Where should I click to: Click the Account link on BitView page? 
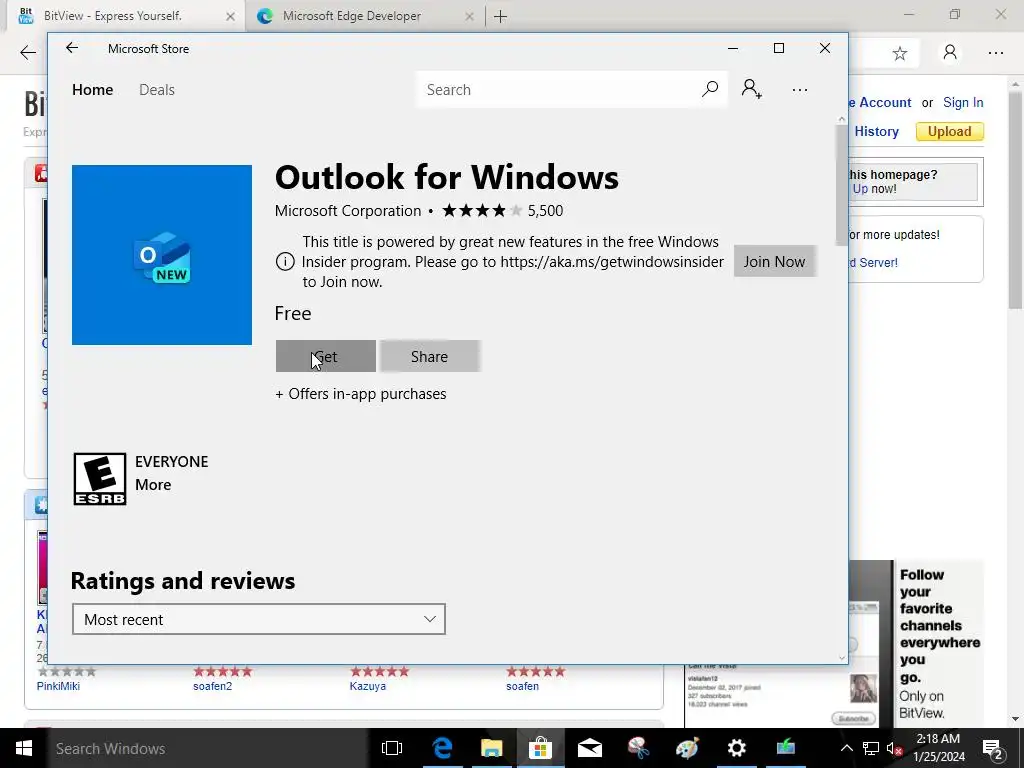click(881, 103)
